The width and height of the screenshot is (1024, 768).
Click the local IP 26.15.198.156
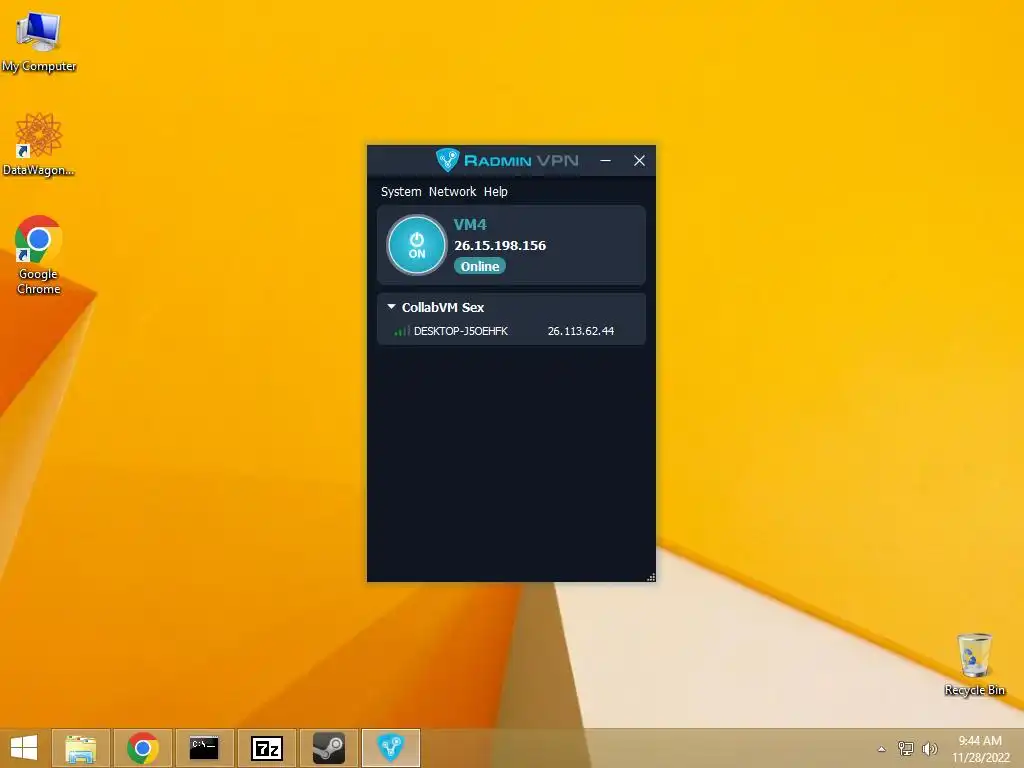500,246
